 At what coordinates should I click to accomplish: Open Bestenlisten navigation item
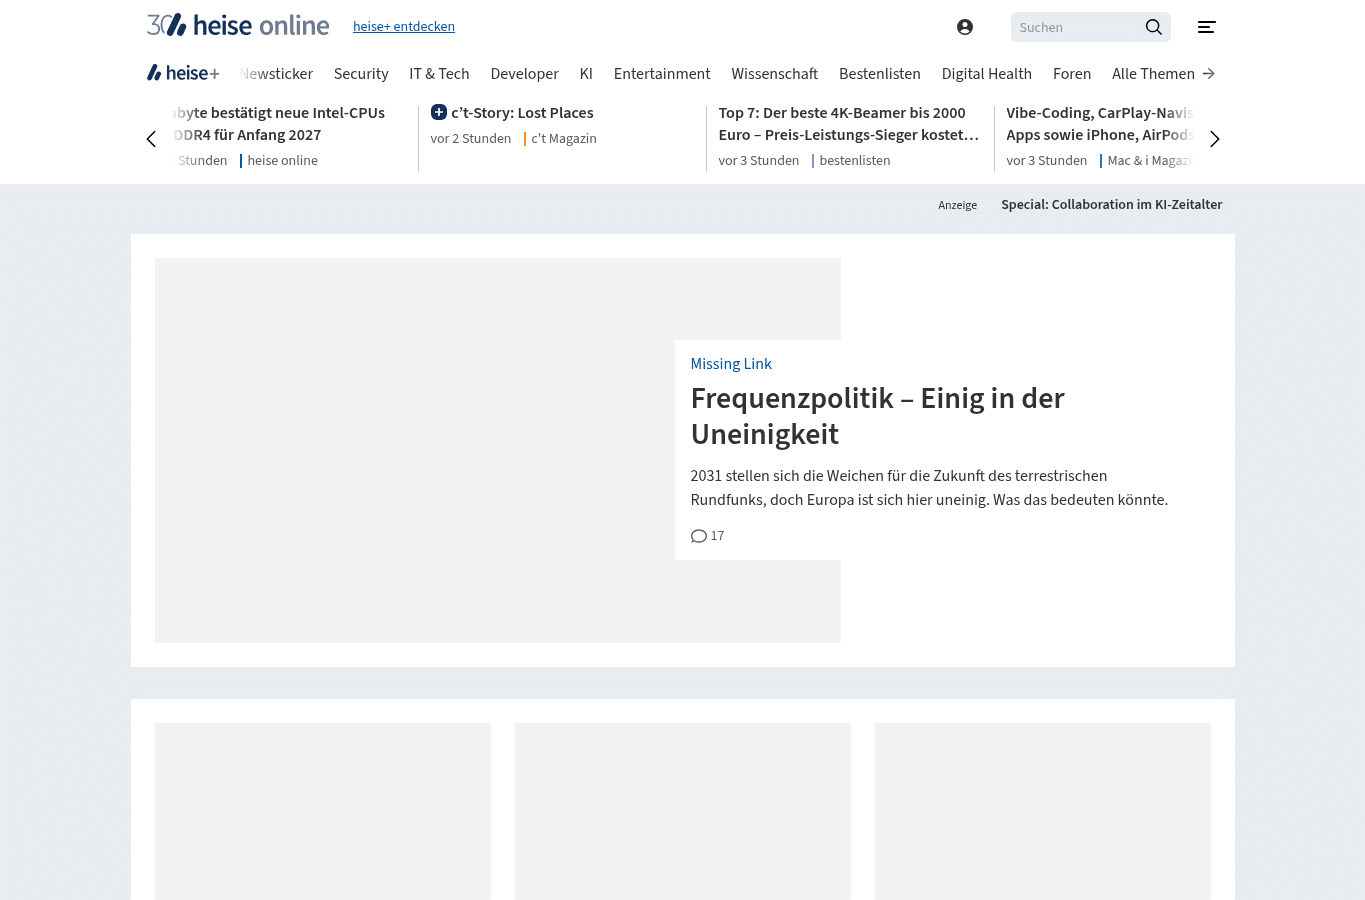click(x=880, y=74)
